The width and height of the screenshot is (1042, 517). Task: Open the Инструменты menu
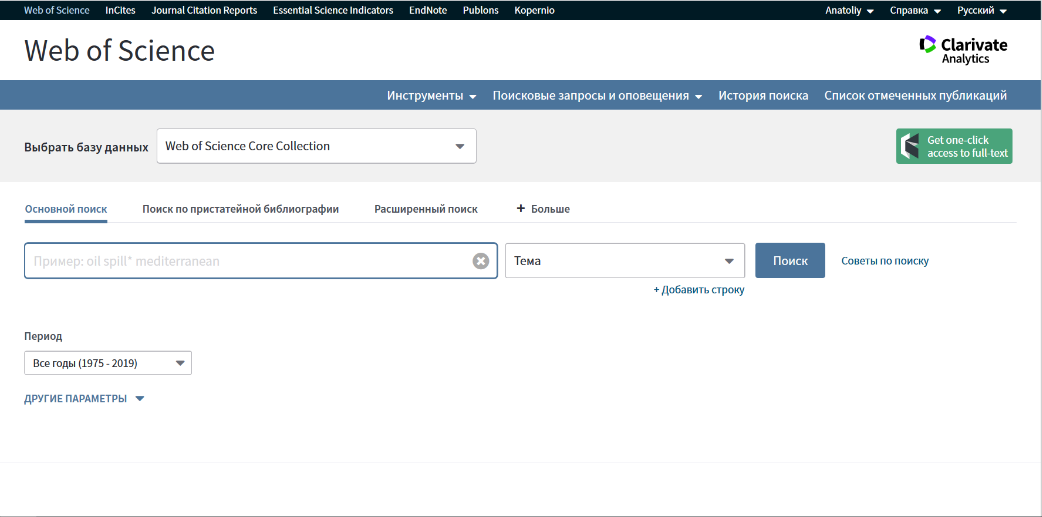[431, 96]
